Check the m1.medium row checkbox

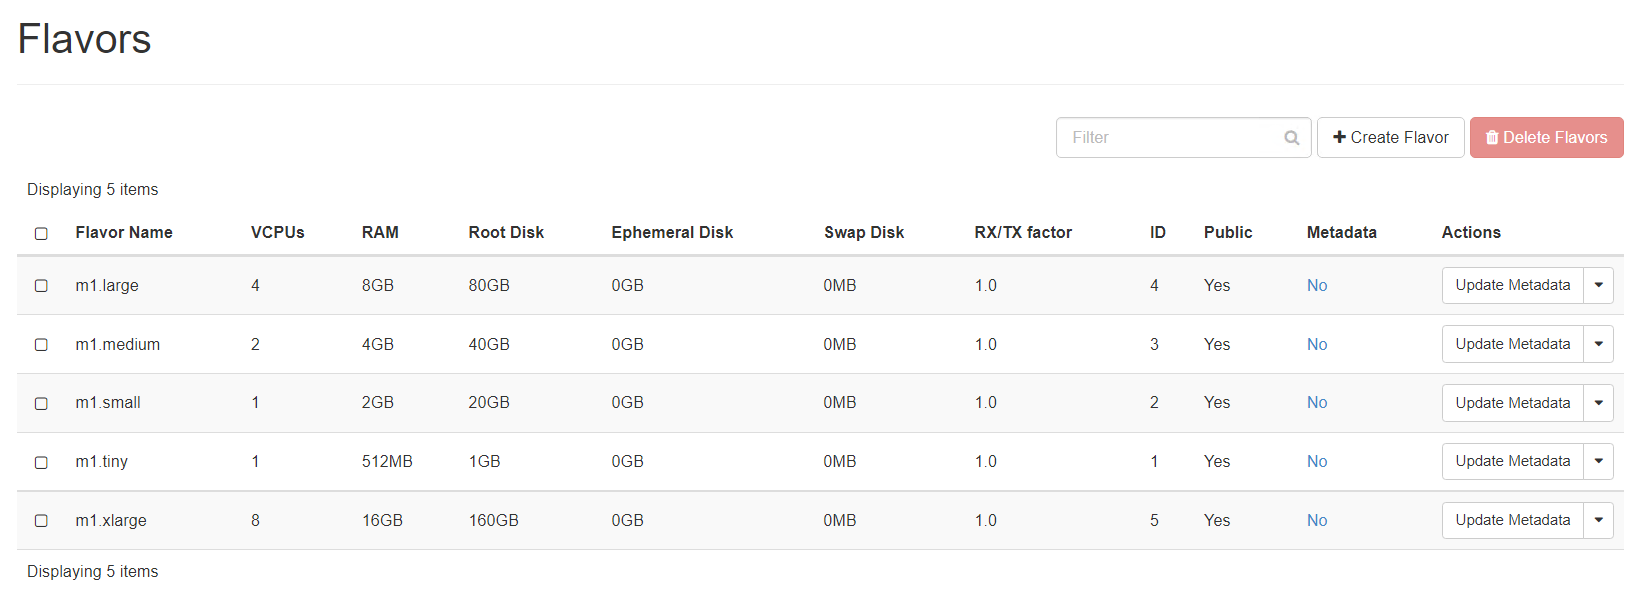41,345
